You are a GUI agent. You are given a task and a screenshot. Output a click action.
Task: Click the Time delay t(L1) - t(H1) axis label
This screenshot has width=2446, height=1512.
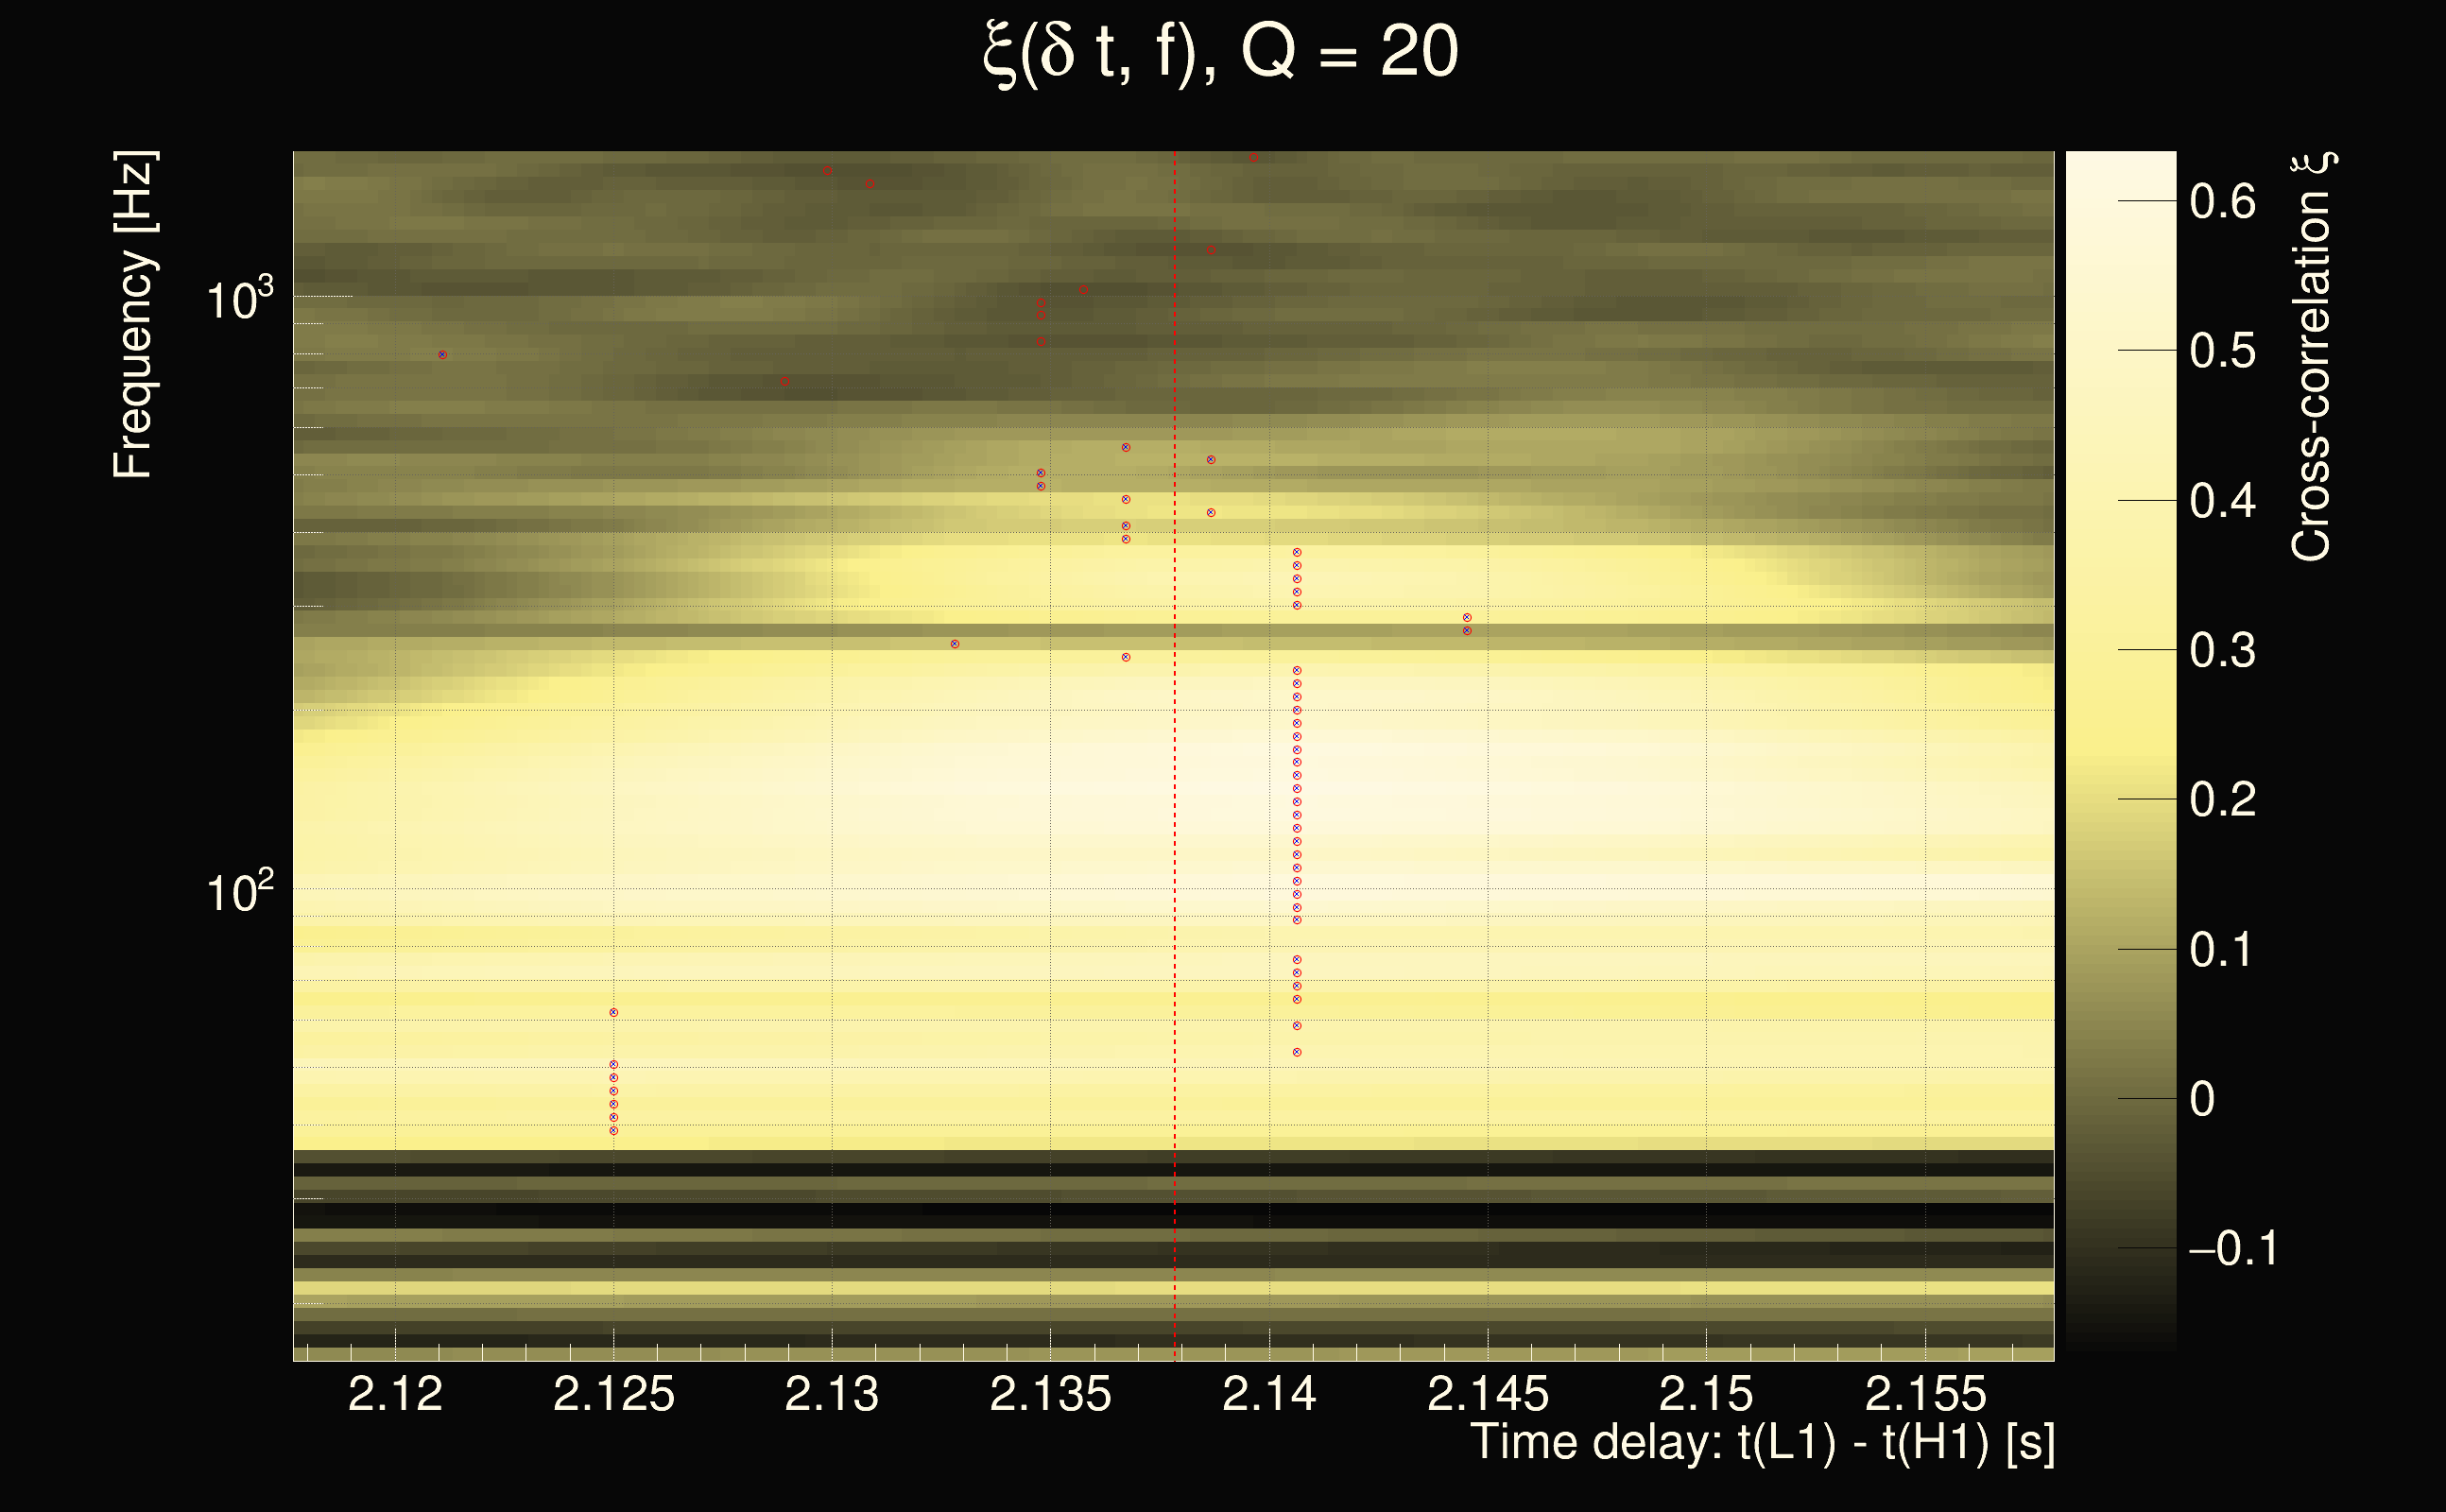pyautogui.click(x=1762, y=1443)
